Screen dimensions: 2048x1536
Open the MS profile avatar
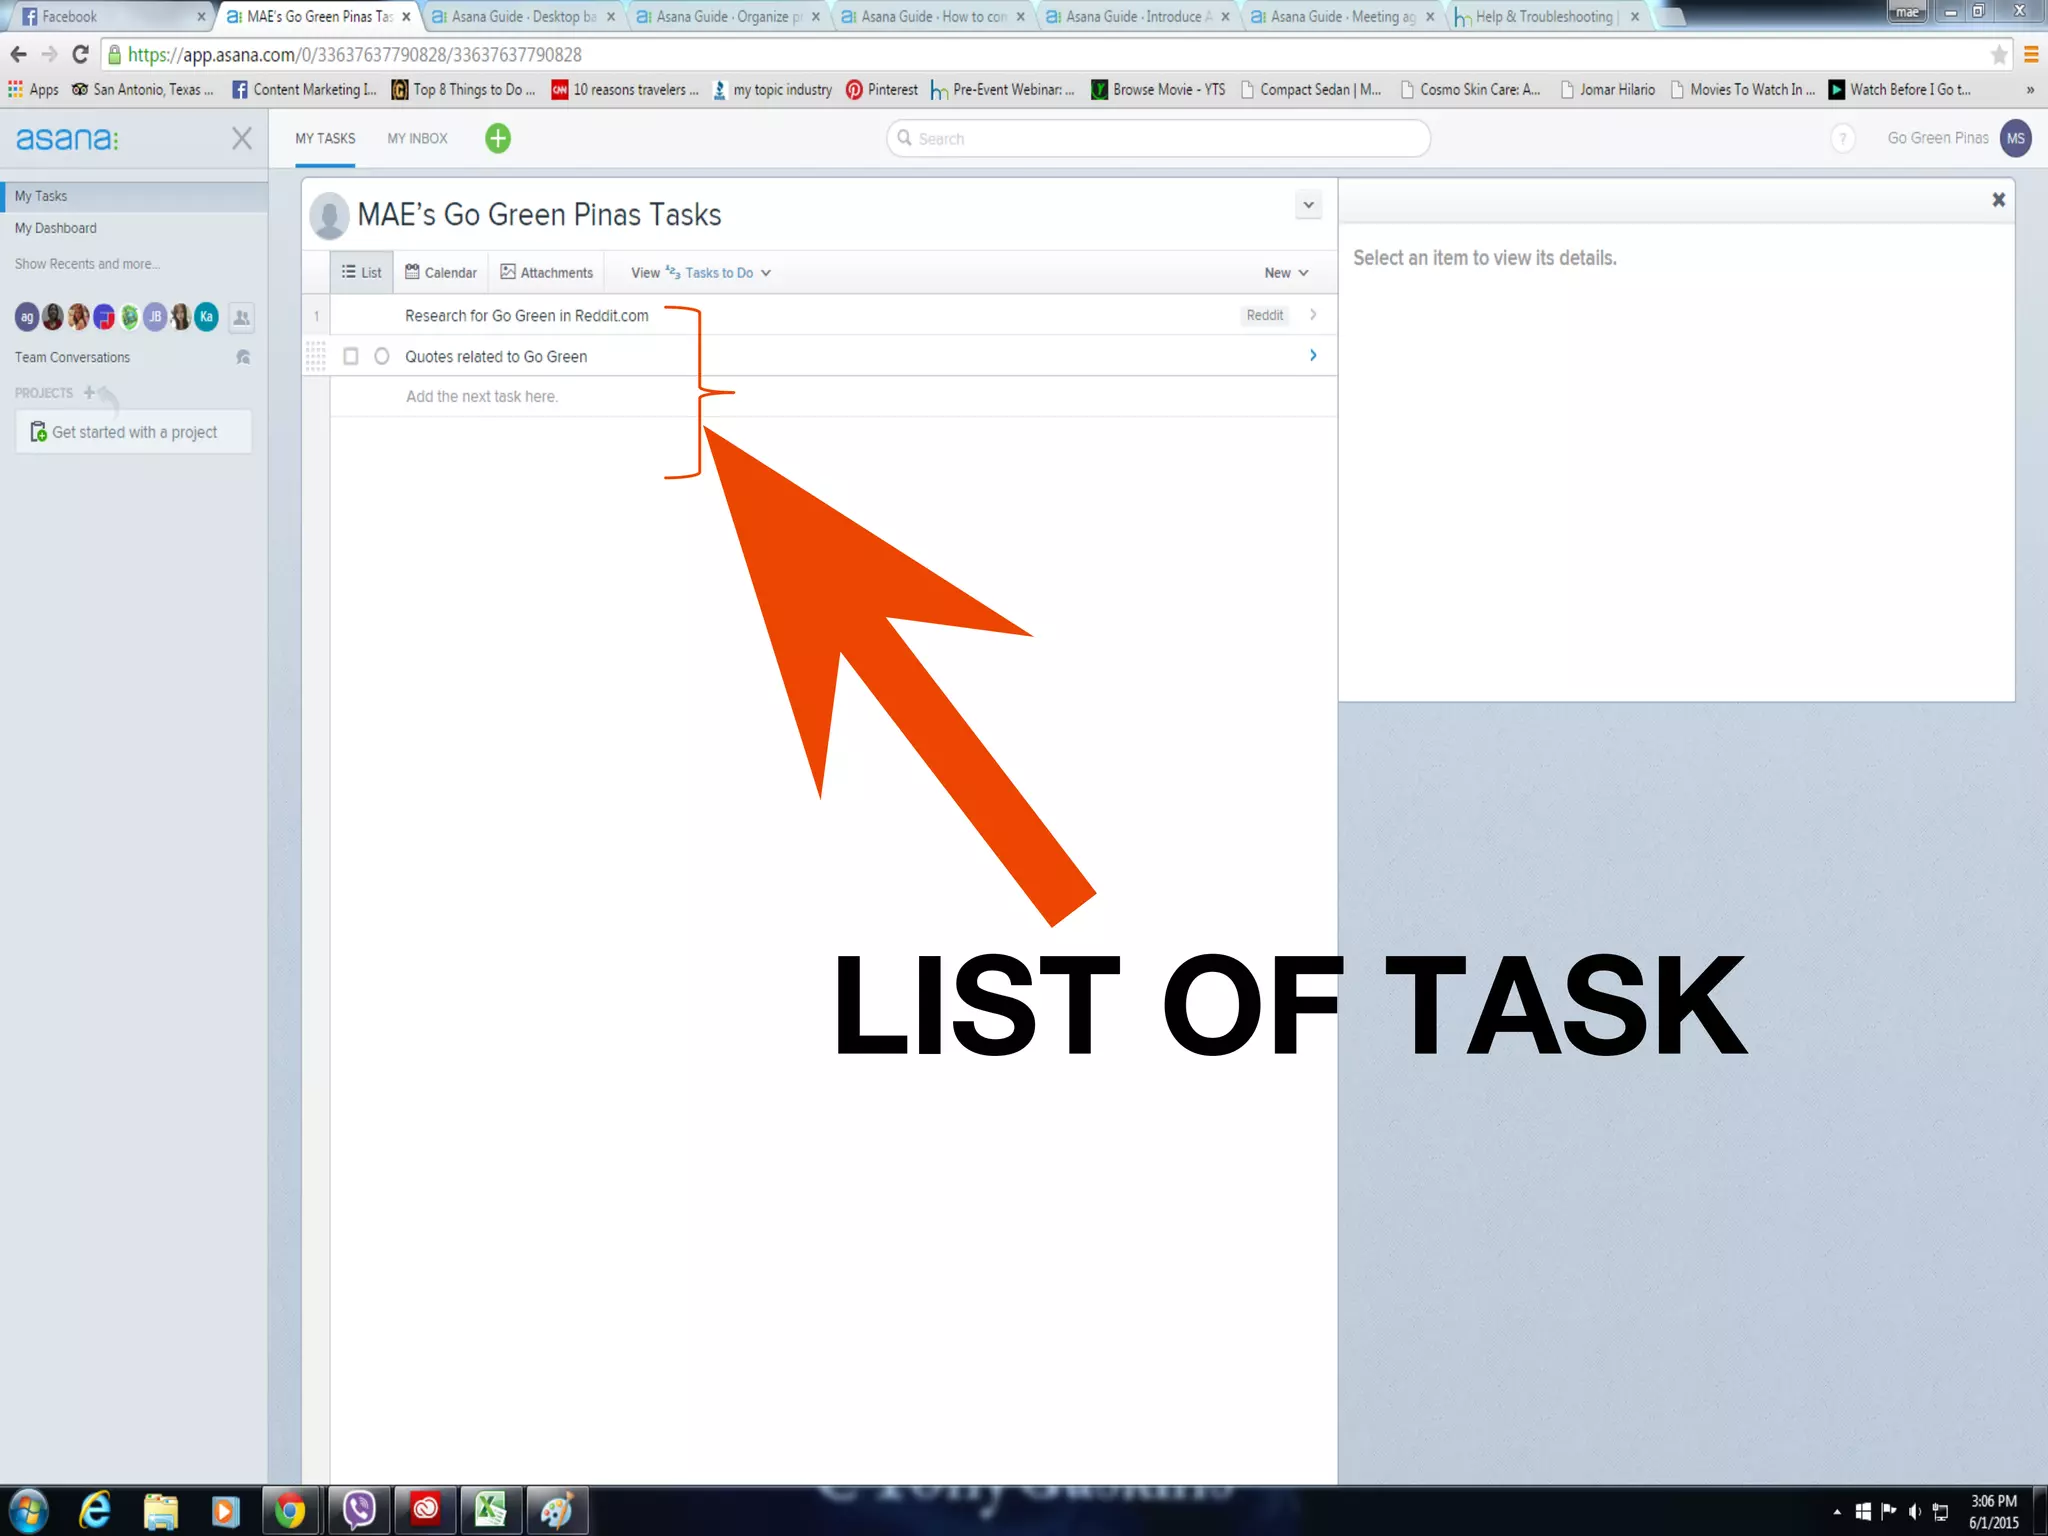point(2015,138)
